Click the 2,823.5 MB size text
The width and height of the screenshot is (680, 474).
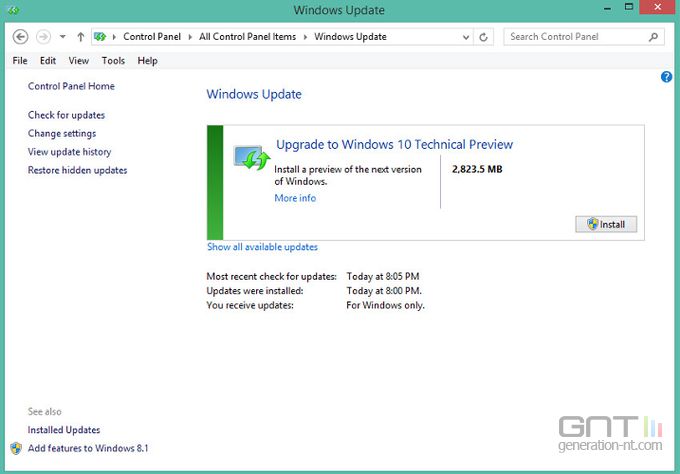[477, 169]
